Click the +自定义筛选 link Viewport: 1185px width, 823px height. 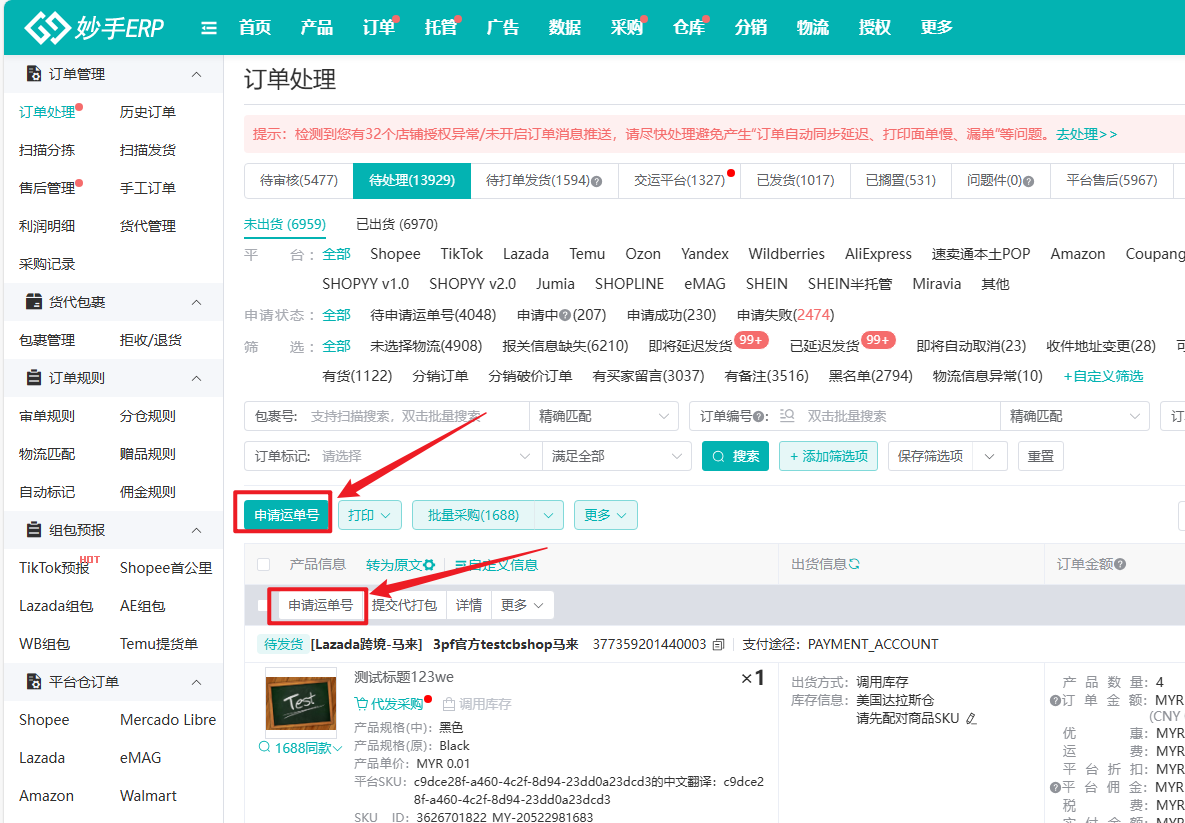1103,376
